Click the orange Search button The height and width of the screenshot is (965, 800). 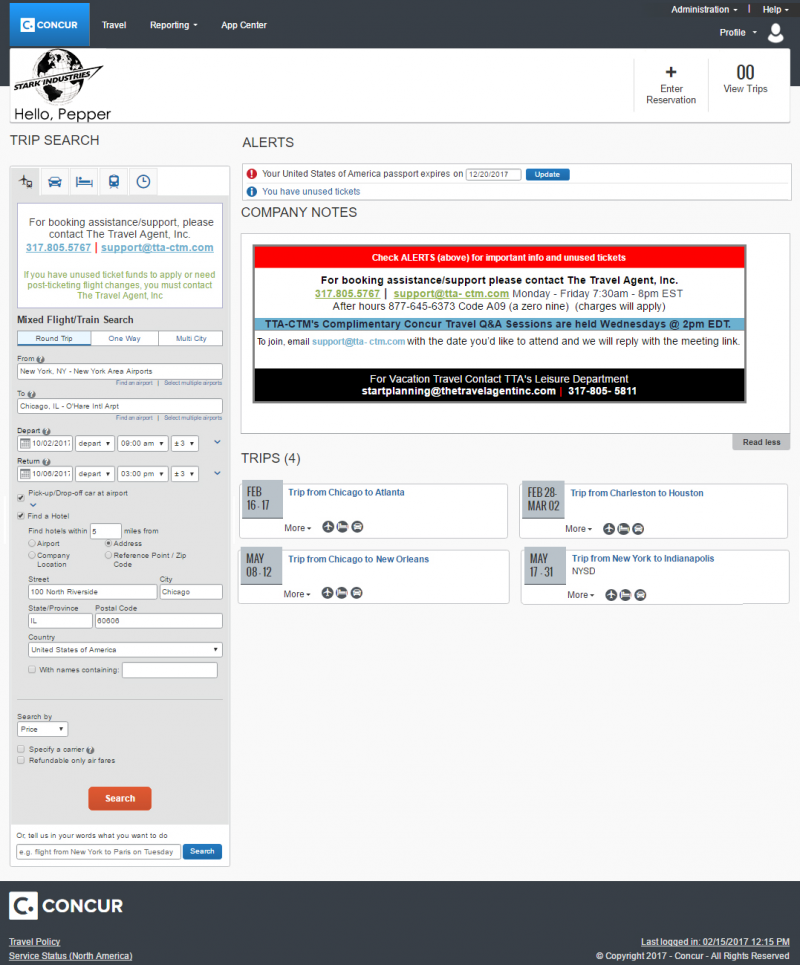pos(120,798)
